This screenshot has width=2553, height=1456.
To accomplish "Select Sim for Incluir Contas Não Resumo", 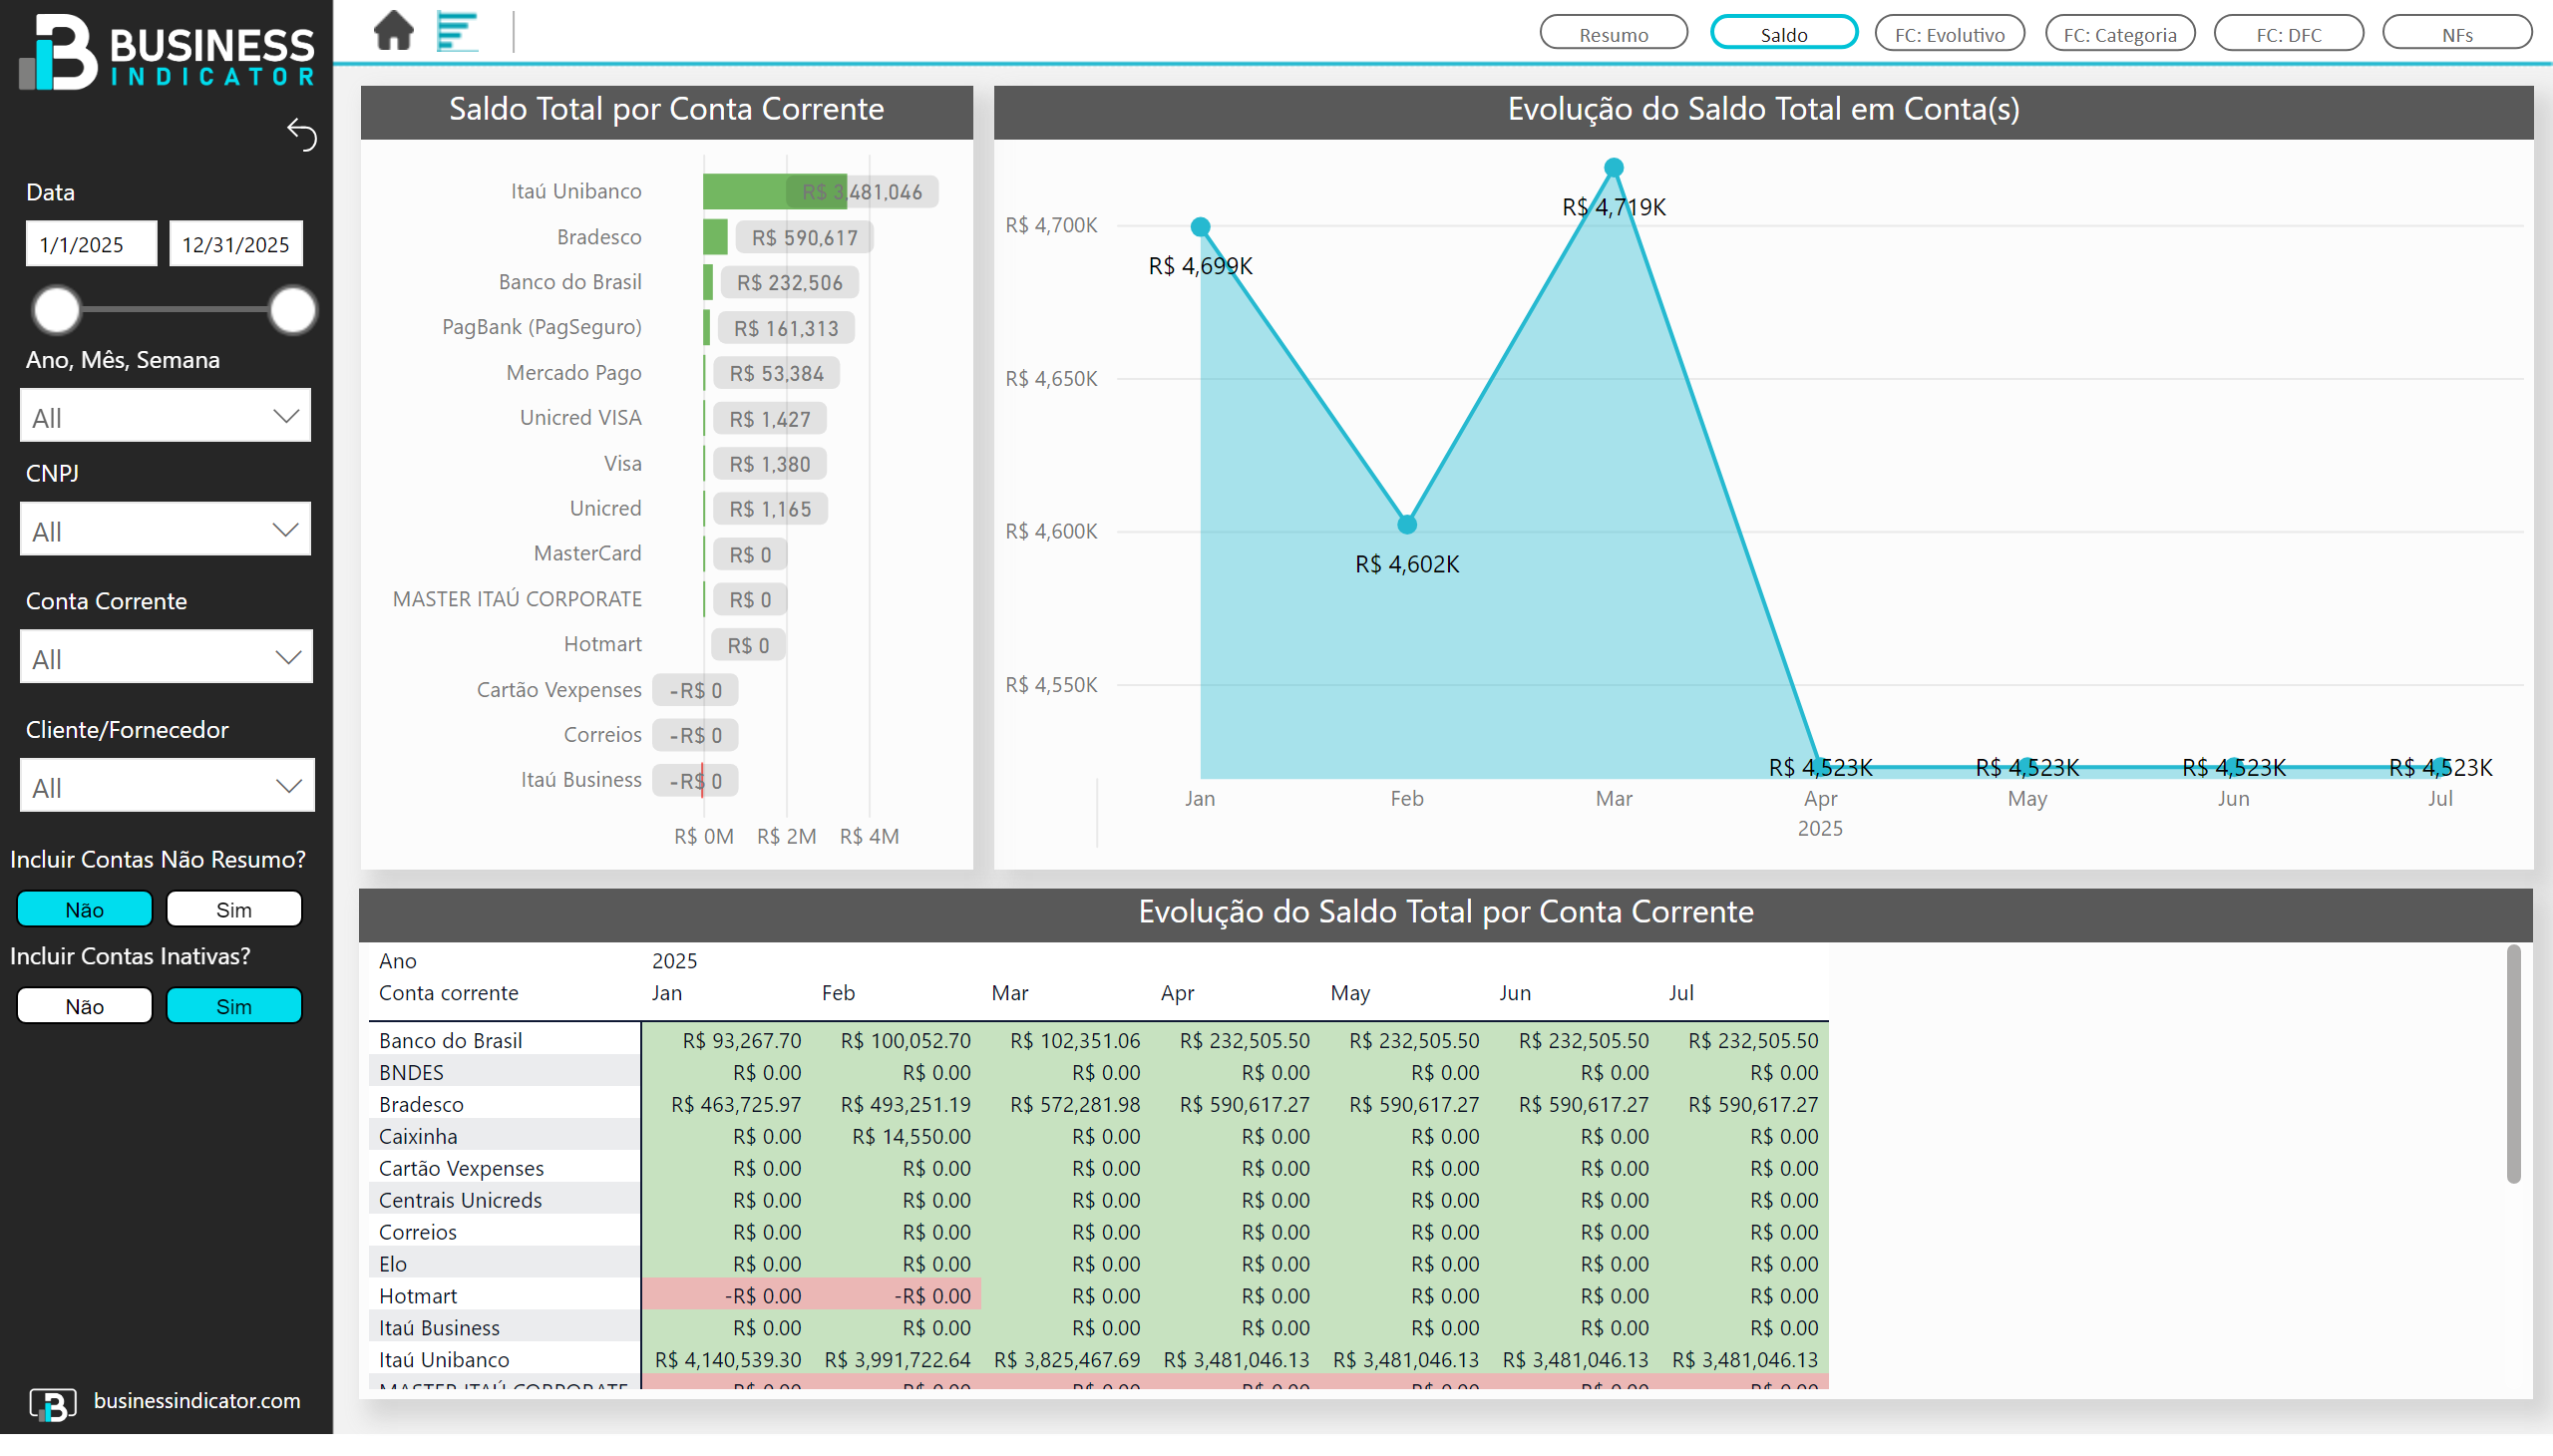I will (233, 909).
